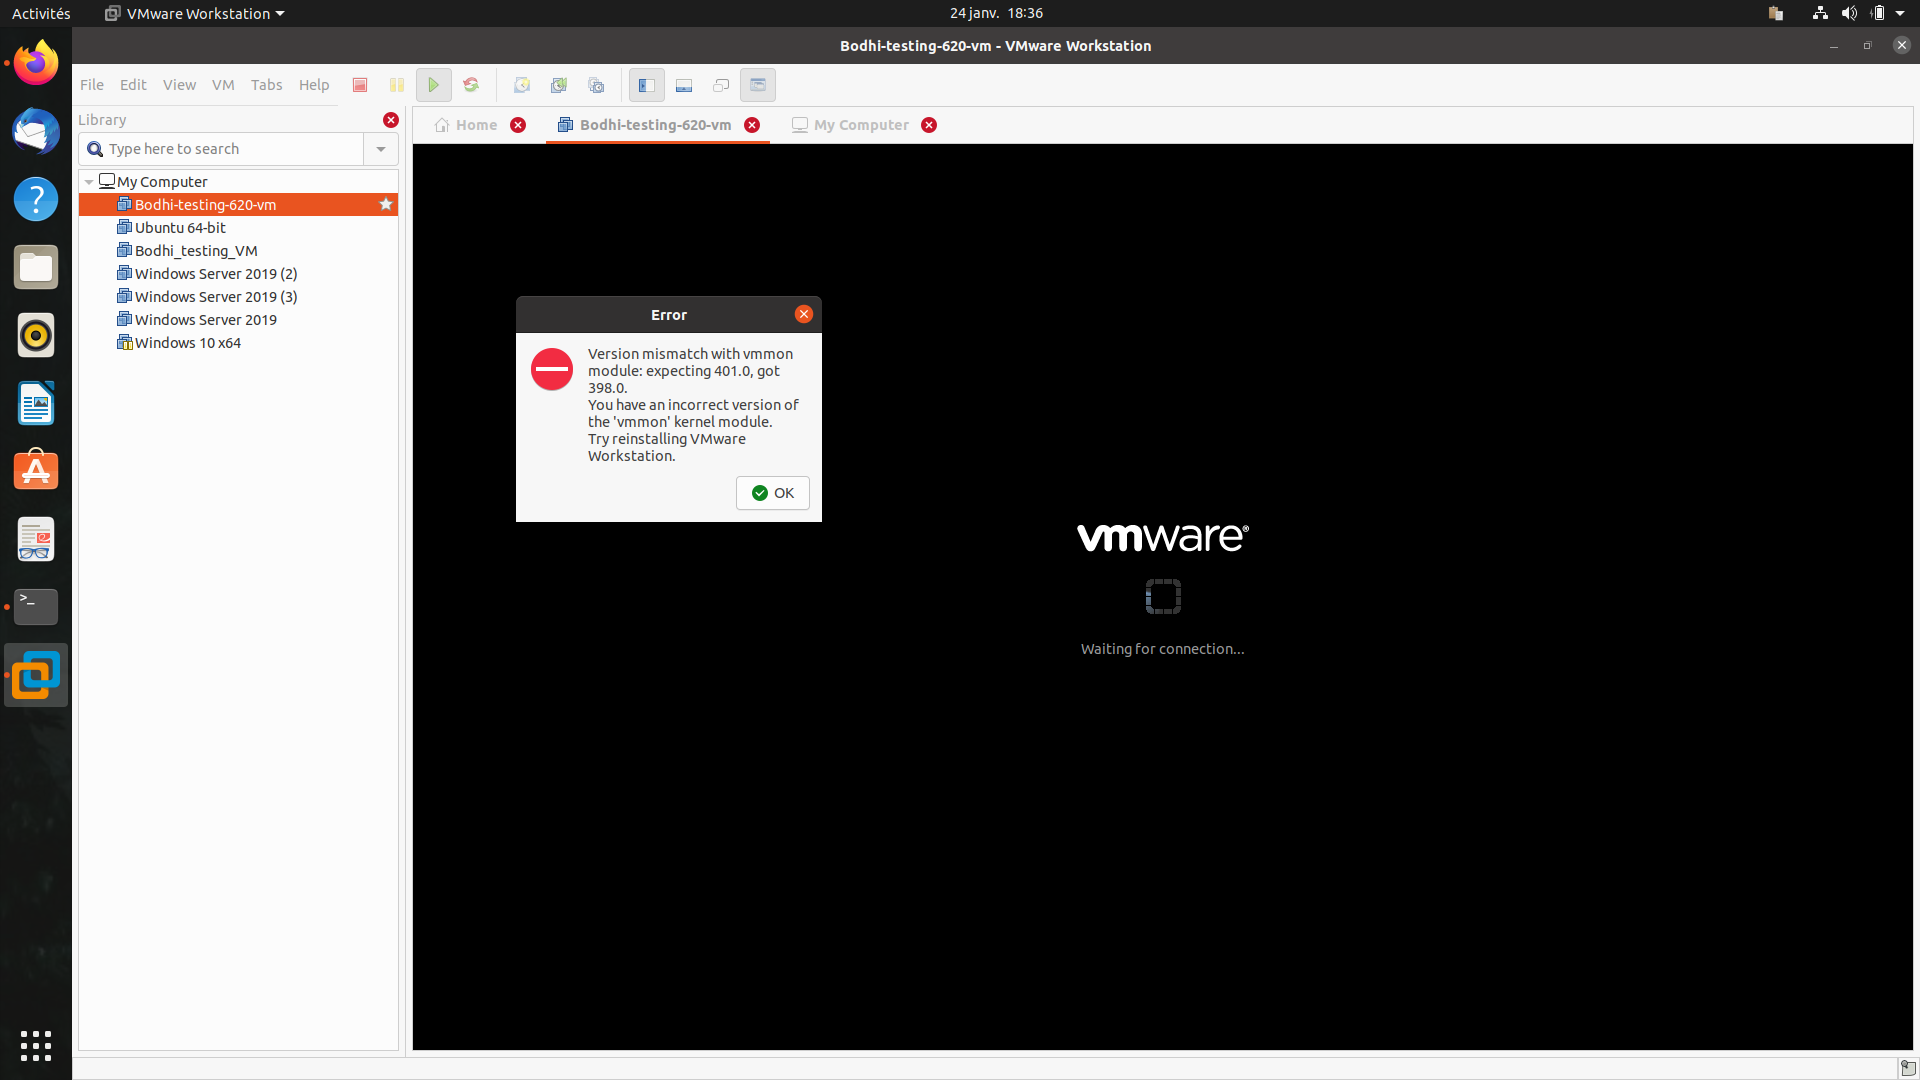
Task: Show Applications grid in the dock
Action: pyautogui.click(x=36, y=1045)
